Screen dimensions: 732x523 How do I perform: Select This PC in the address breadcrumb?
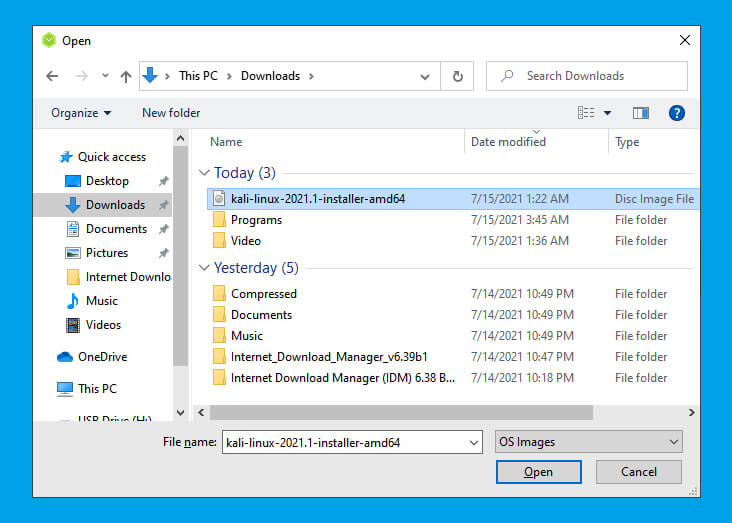pyautogui.click(x=198, y=76)
